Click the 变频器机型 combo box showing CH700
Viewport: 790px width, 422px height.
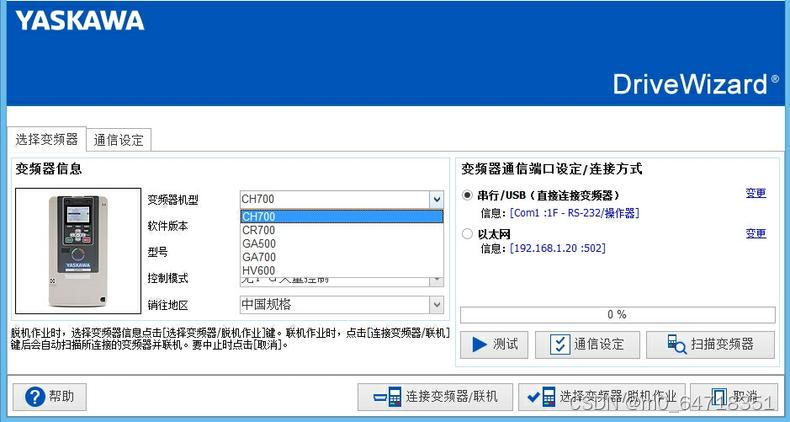pos(342,199)
